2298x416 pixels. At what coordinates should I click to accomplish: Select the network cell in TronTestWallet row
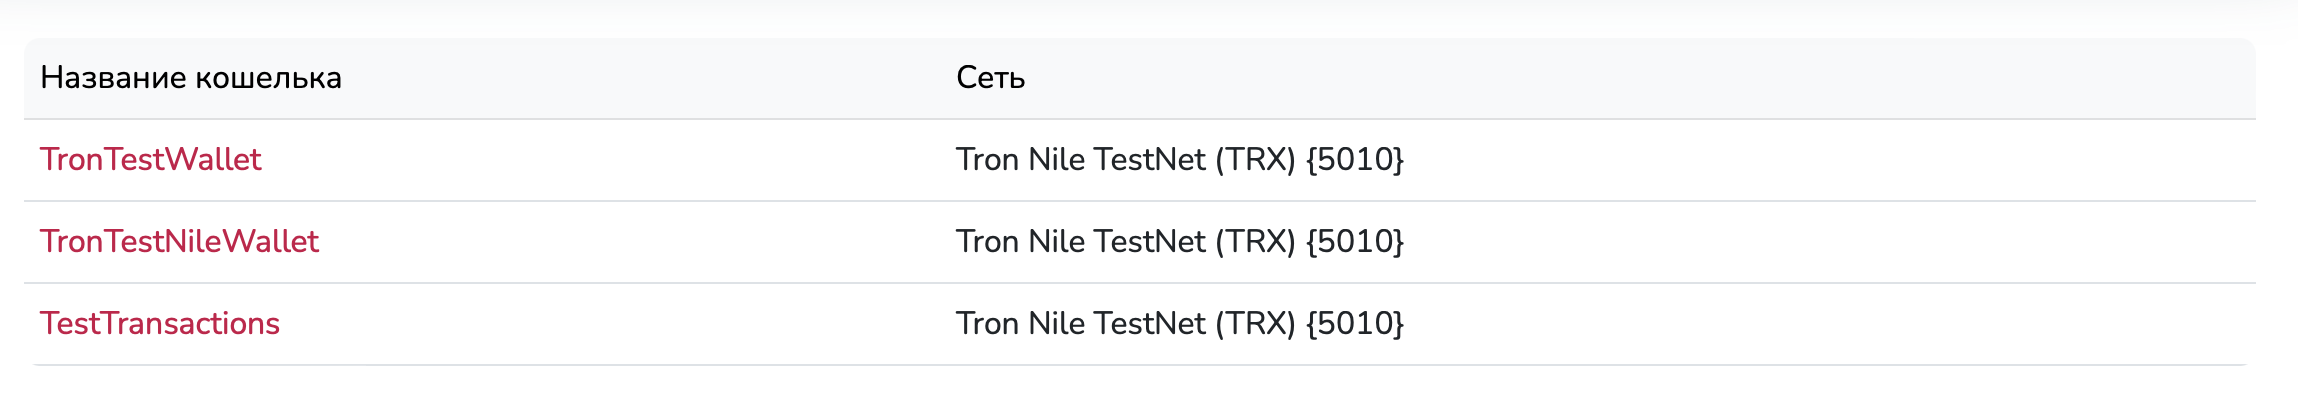[1179, 160]
